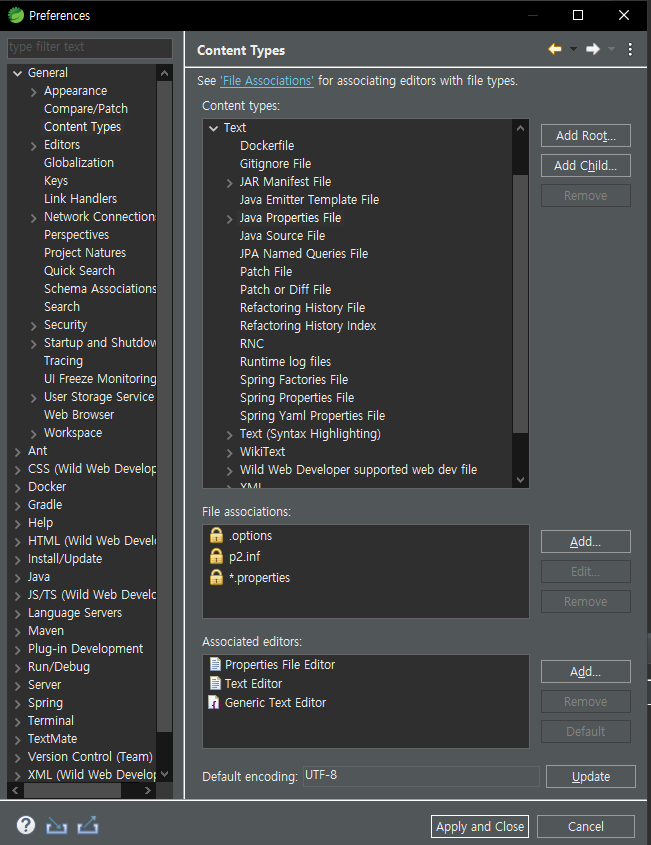Select Spring Yaml Properties File
Screen dimensions: 651x845
(313, 415)
